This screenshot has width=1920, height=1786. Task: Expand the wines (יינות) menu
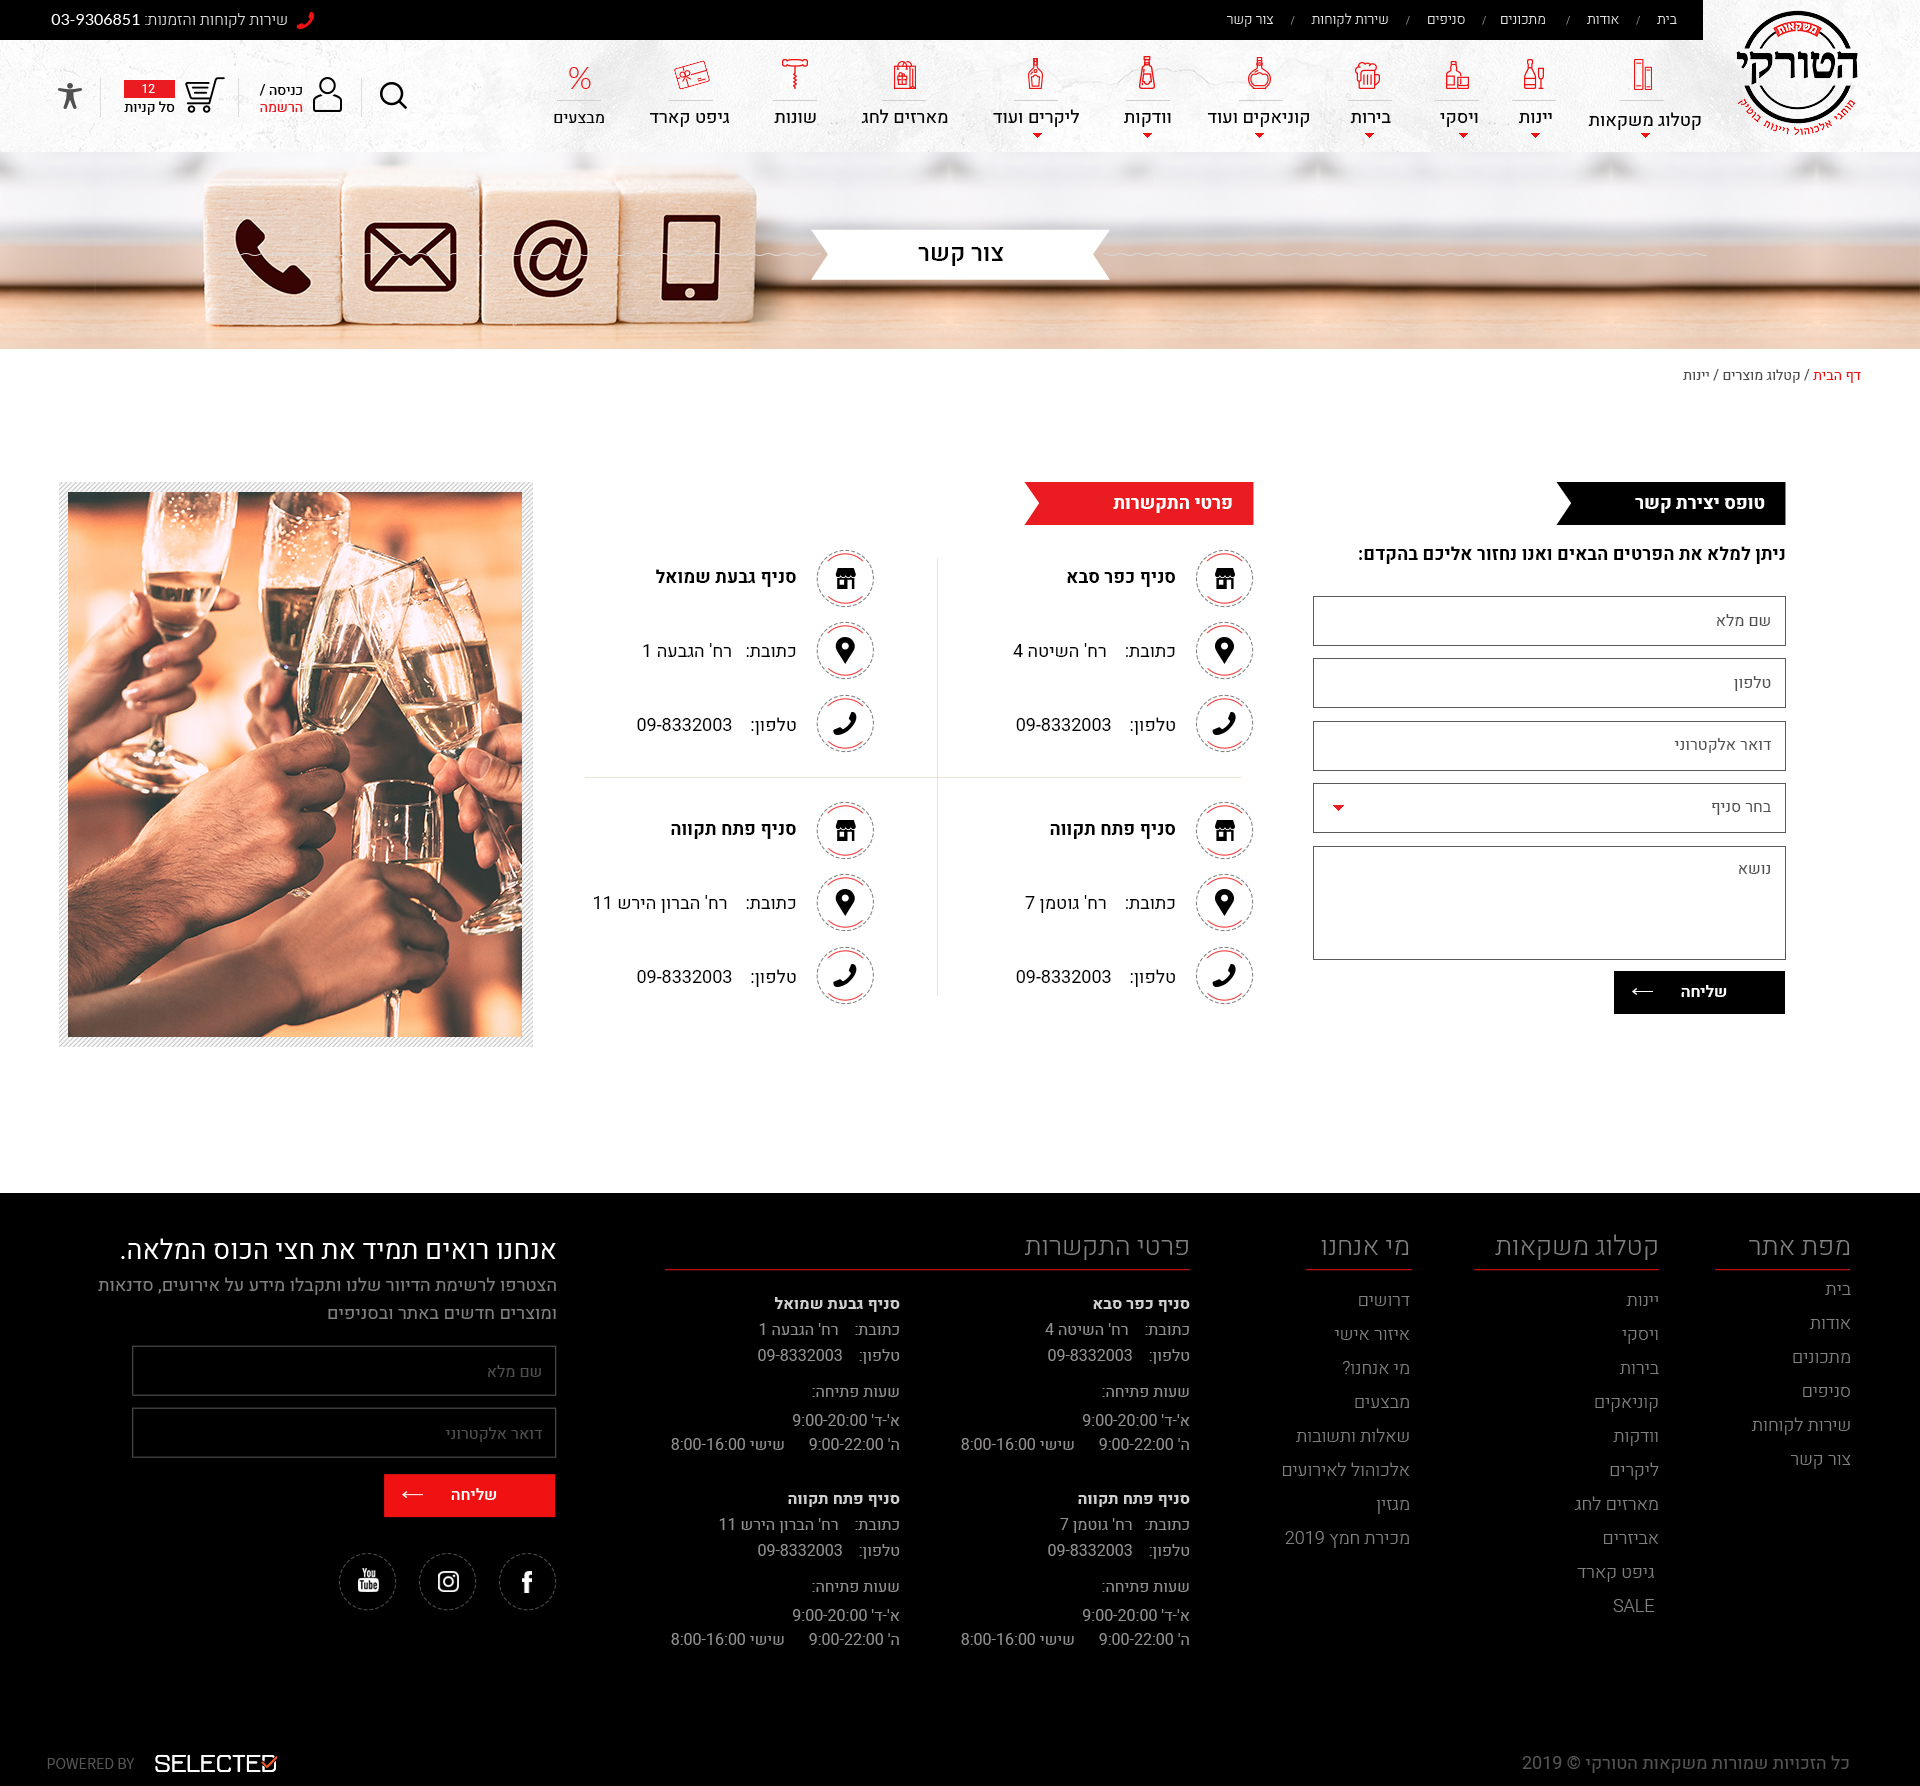[x=1534, y=117]
